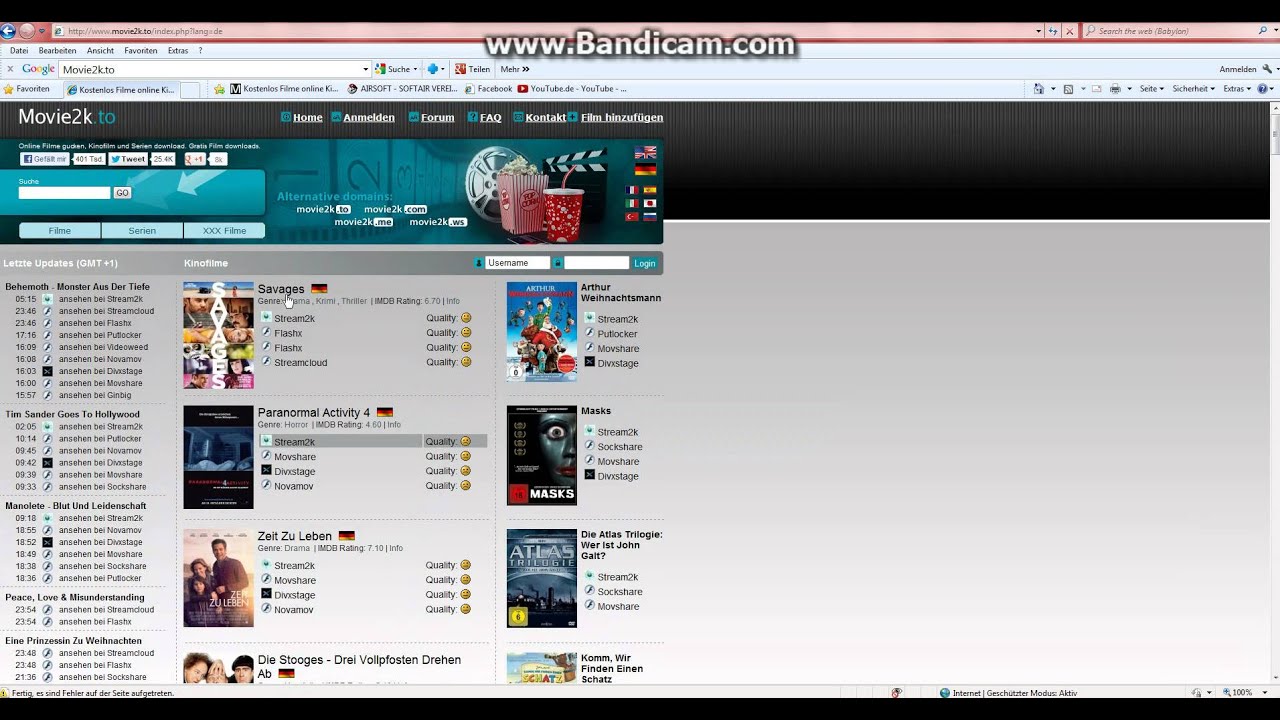
Task: Select the British flag language
Action: point(645,153)
